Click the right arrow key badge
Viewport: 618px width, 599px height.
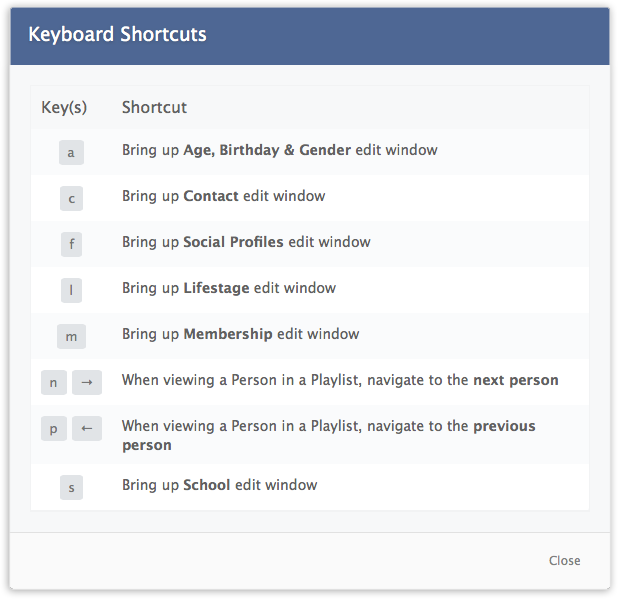click(87, 382)
